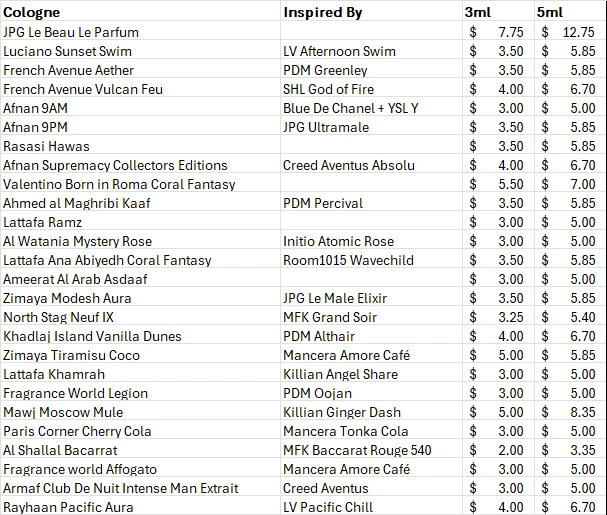Select the LV Afternoon Swim cell
Screen dimensions: 607x515
click(372, 51)
